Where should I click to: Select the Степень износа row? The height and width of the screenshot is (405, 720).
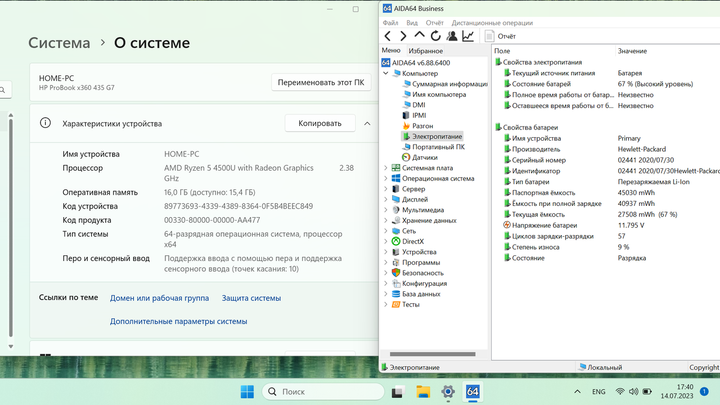[x=611, y=247]
